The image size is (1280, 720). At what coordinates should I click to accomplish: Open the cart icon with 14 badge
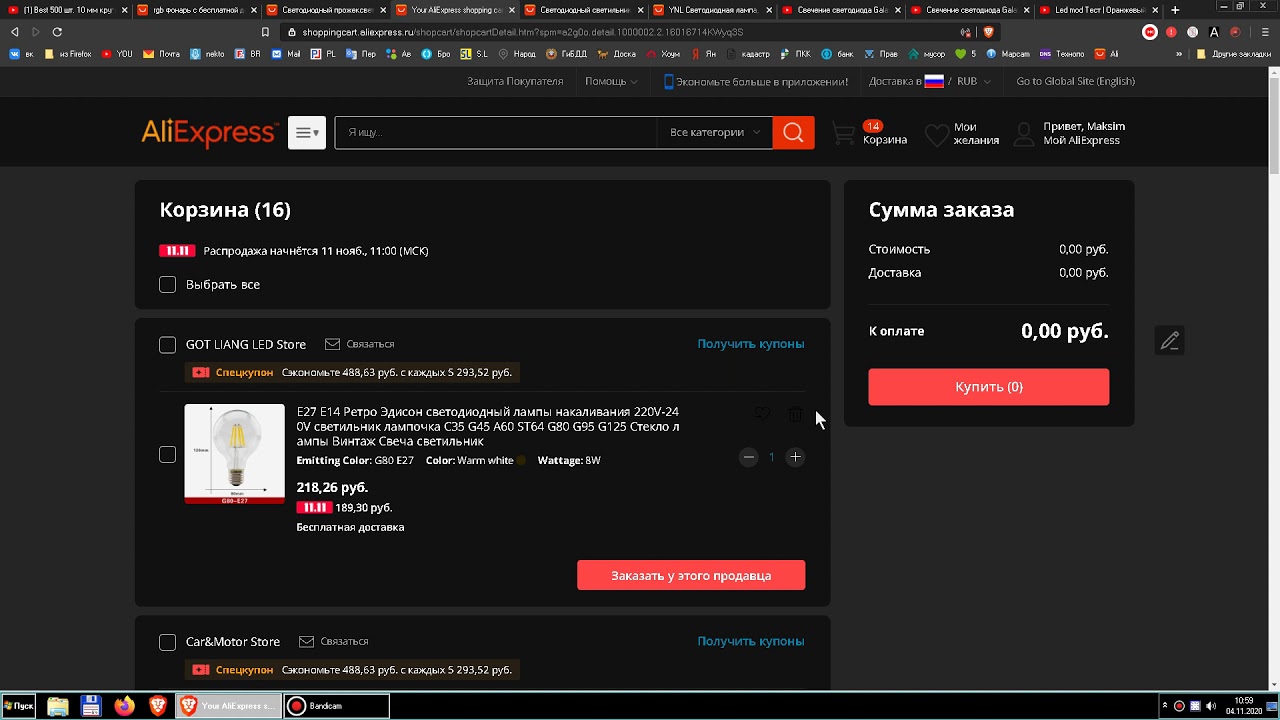(x=845, y=133)
